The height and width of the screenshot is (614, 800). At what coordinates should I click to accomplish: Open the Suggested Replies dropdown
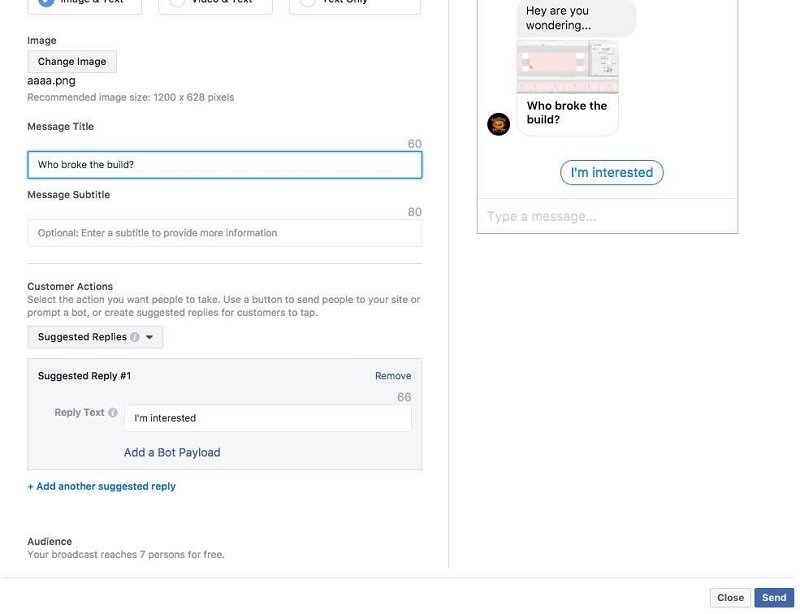click(x=95, y=337)
